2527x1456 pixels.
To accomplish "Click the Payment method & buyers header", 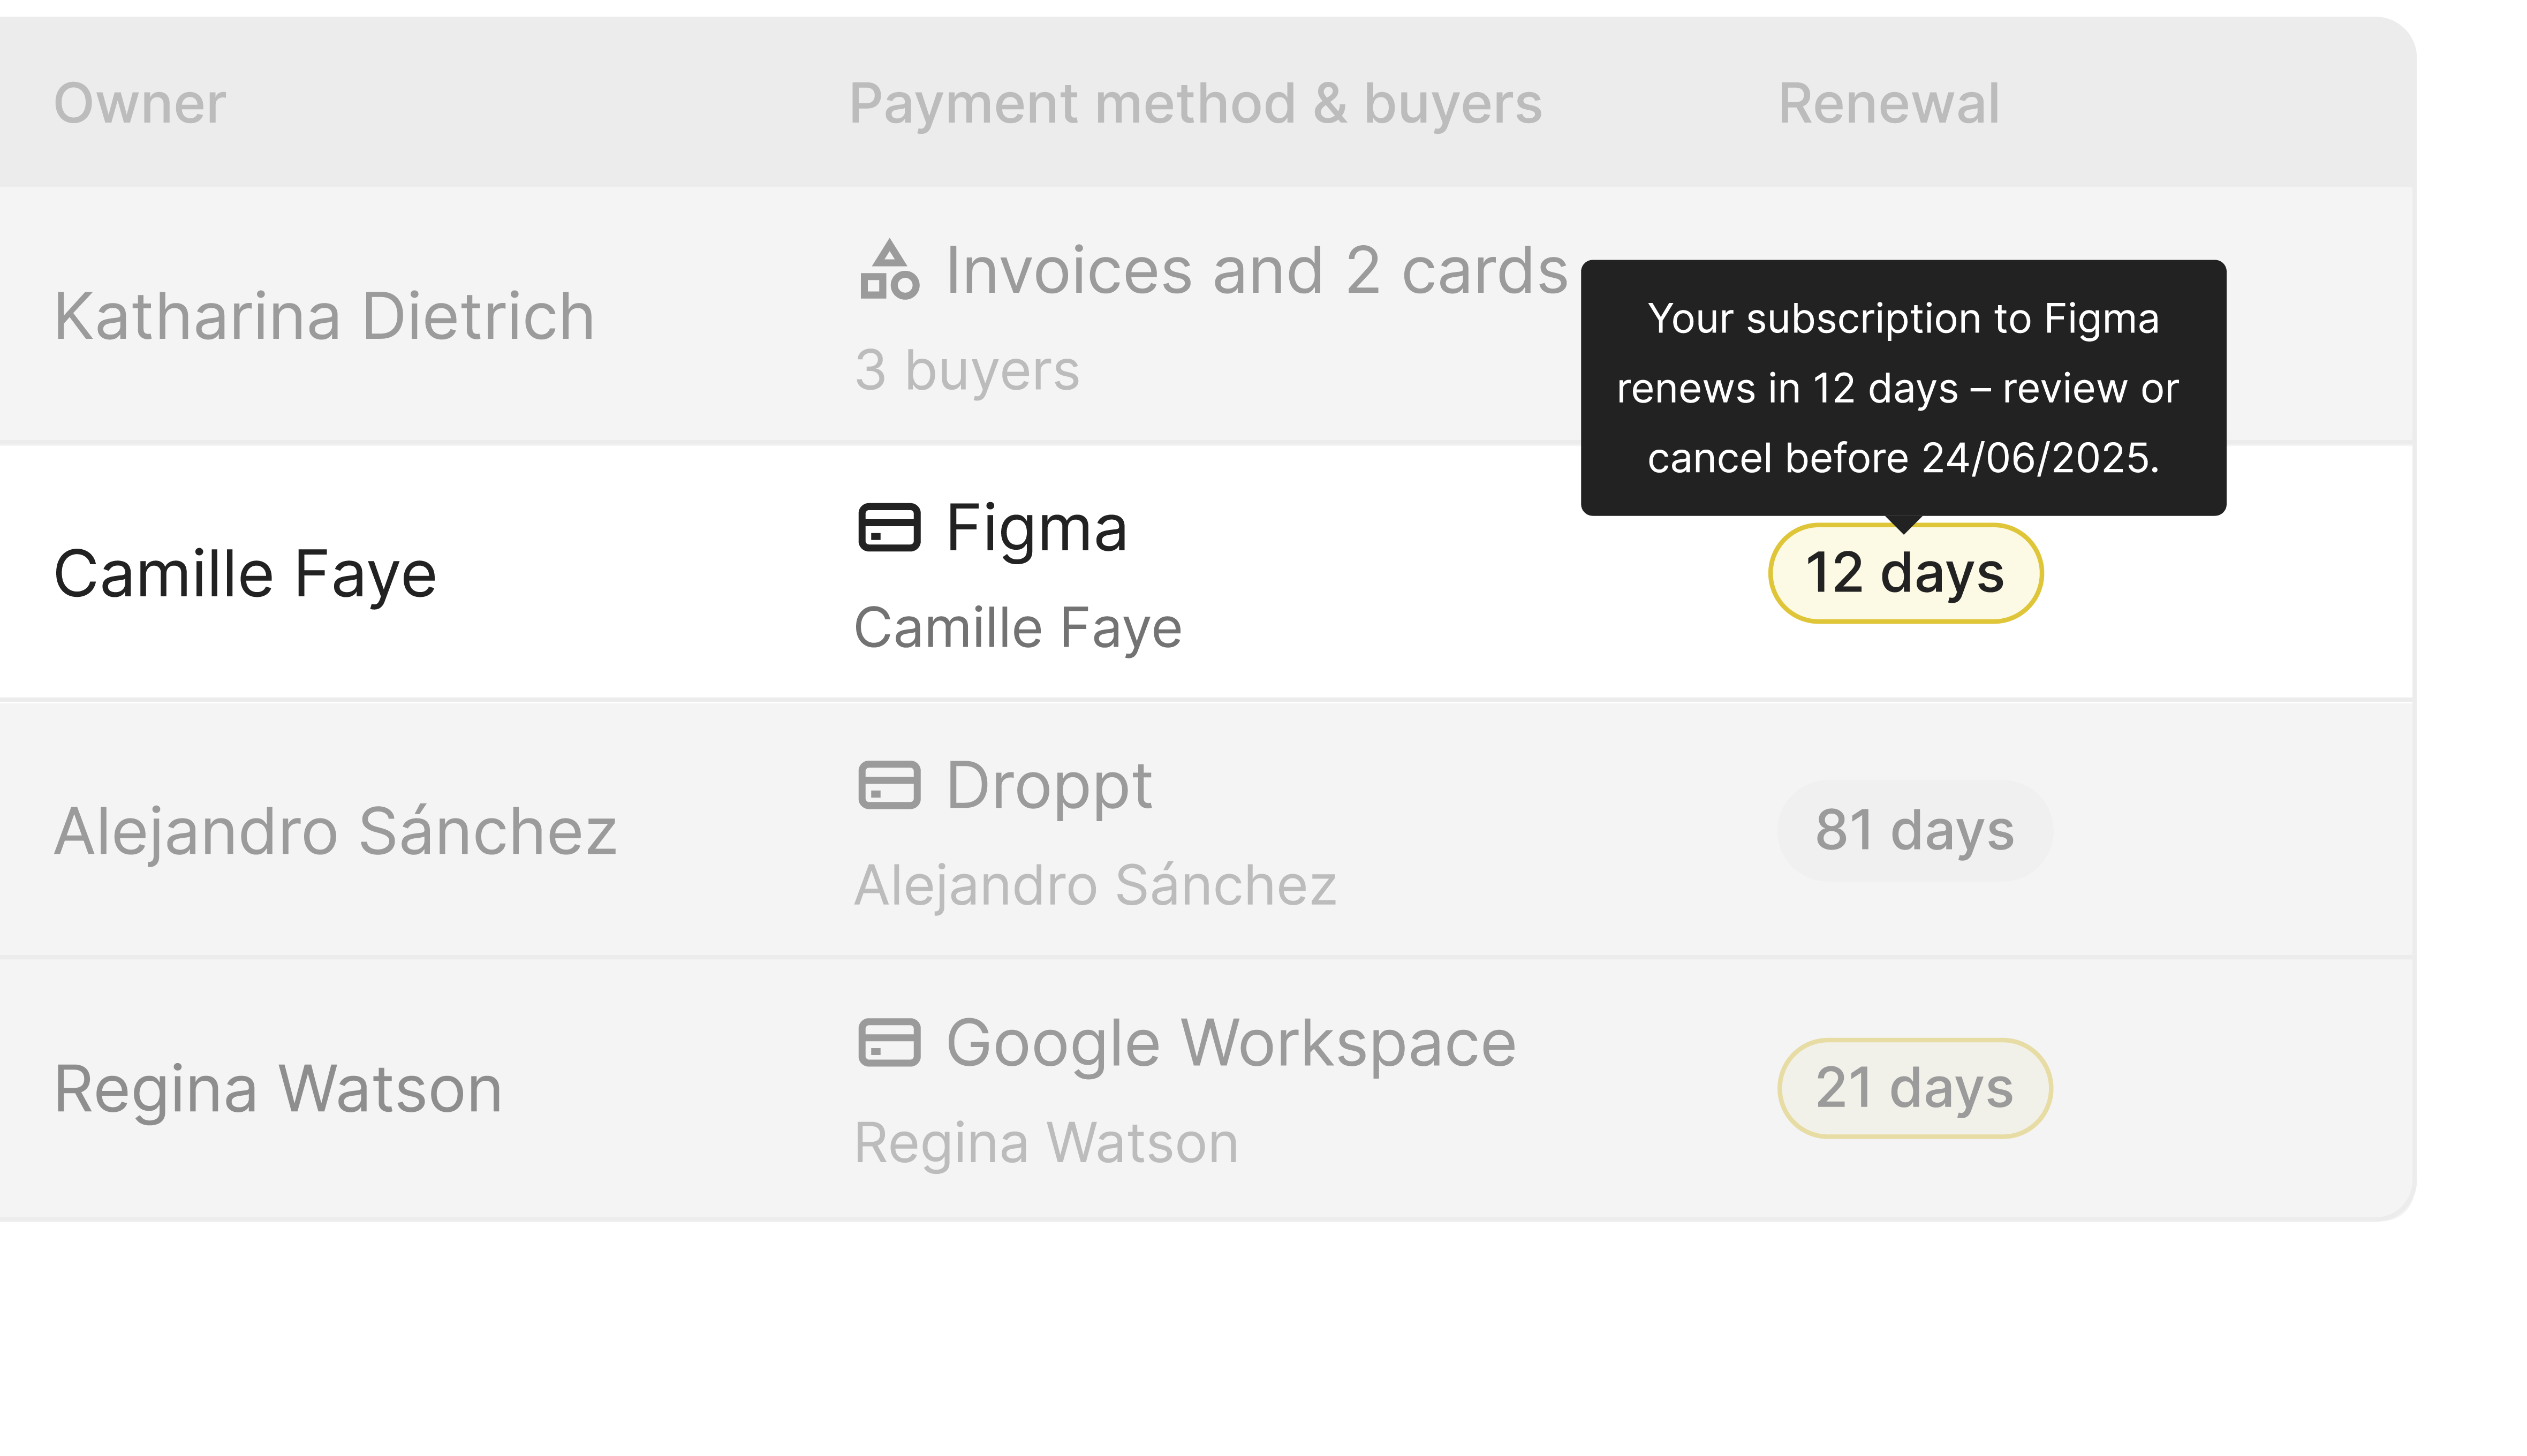I will click(1195, 103).
